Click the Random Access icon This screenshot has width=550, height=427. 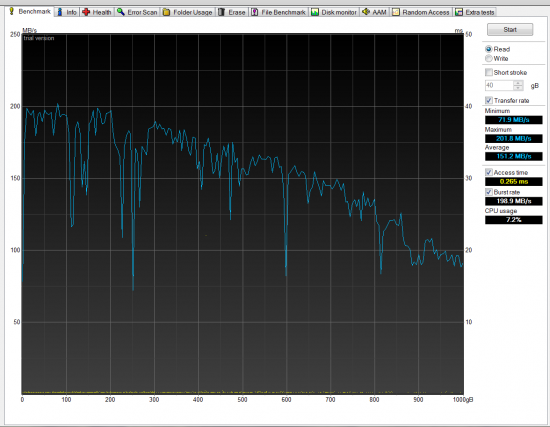(x=396, y=12)
